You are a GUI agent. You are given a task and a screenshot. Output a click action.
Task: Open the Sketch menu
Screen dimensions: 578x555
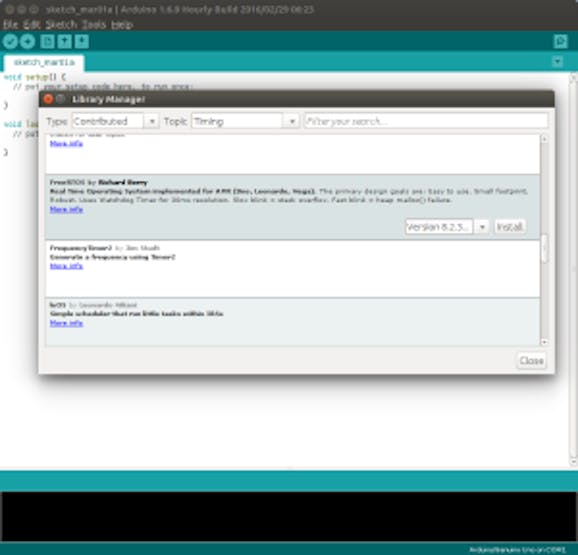pos(61,25)
